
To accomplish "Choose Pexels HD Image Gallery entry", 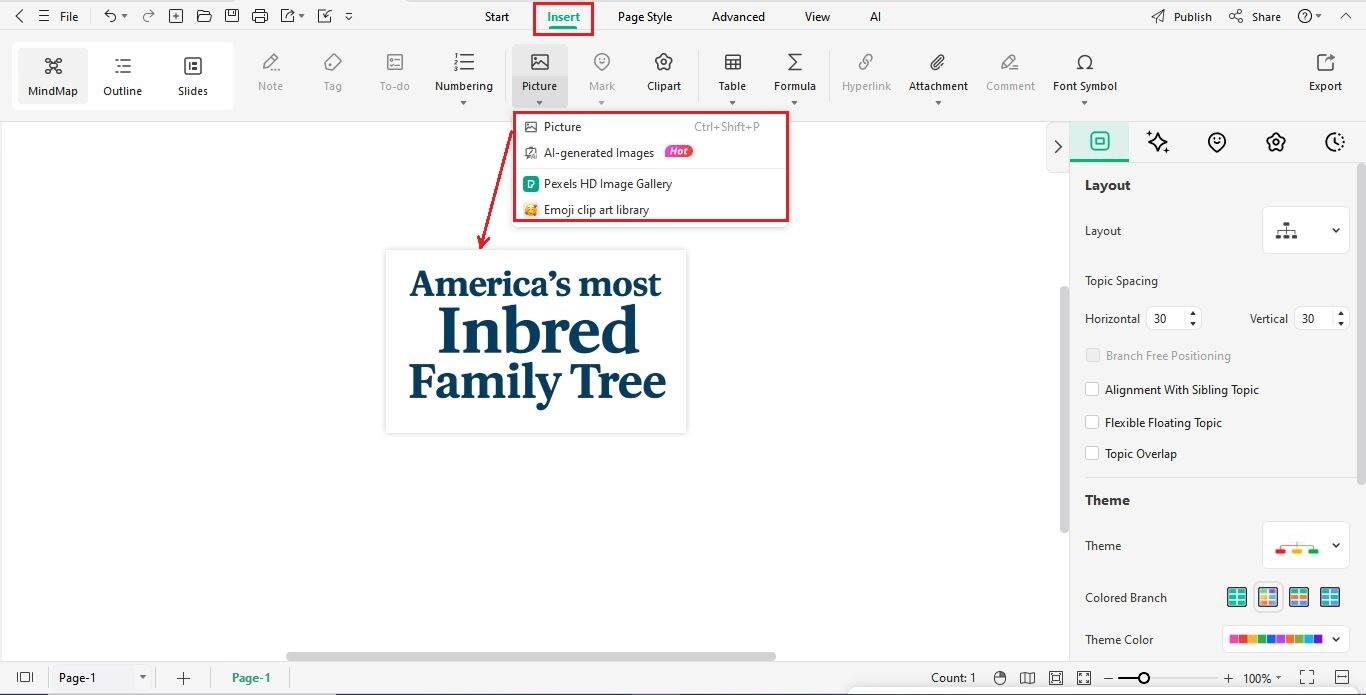I will 650,184.
